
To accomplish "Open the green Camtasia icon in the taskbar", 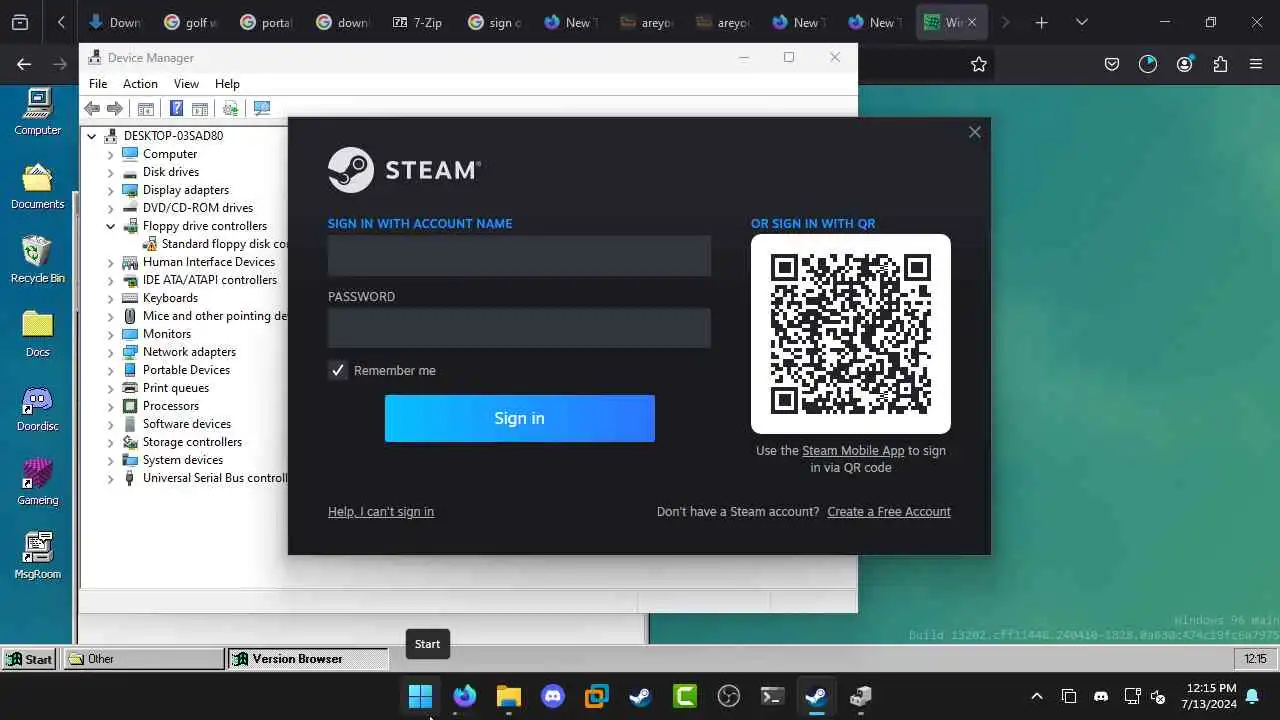I will pos(685,696).
